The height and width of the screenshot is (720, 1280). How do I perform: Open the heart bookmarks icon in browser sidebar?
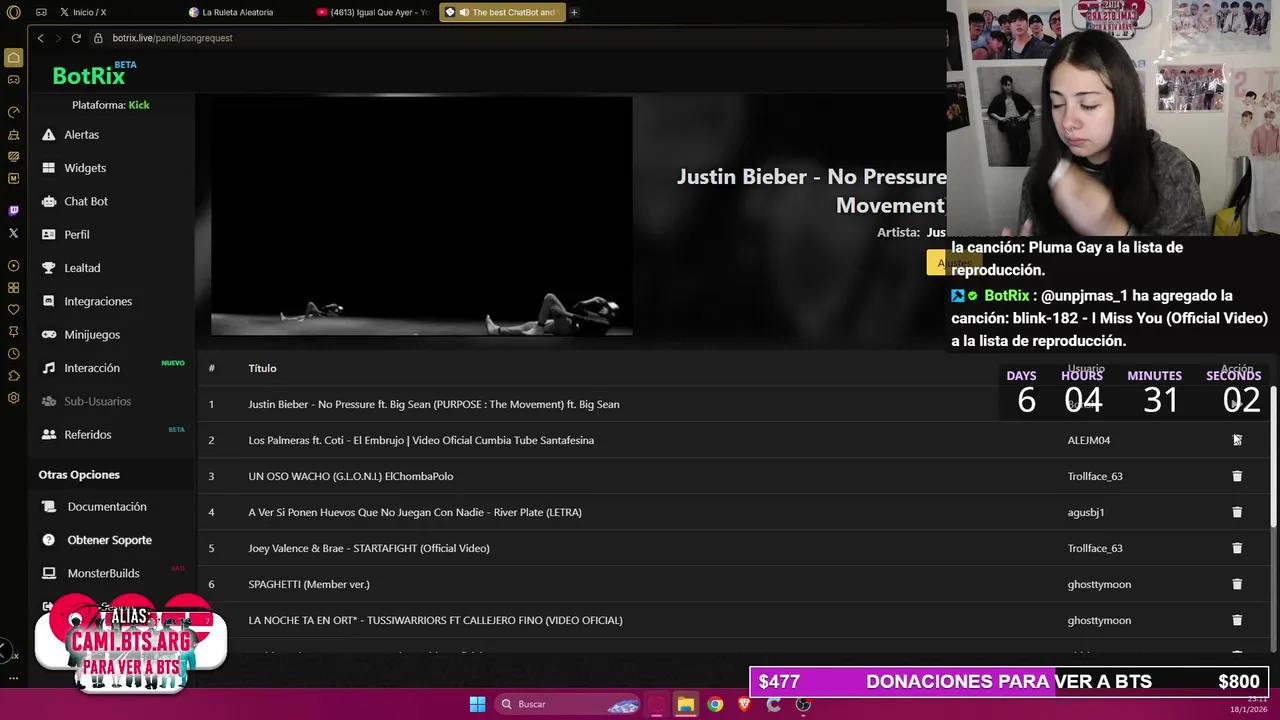[x=13, y=310]
